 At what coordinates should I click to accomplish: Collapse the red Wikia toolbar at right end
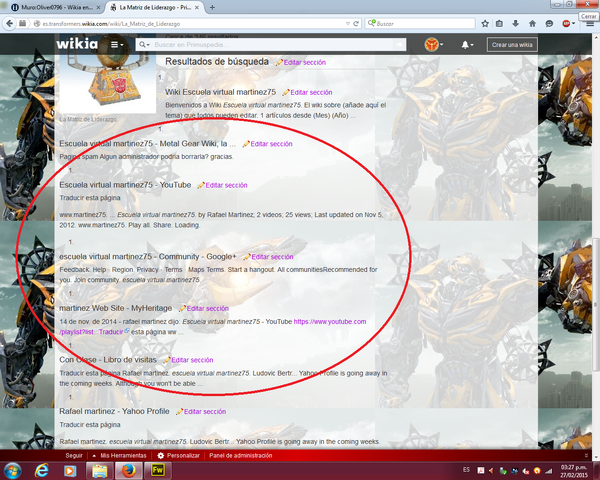[x=586, y=456]
